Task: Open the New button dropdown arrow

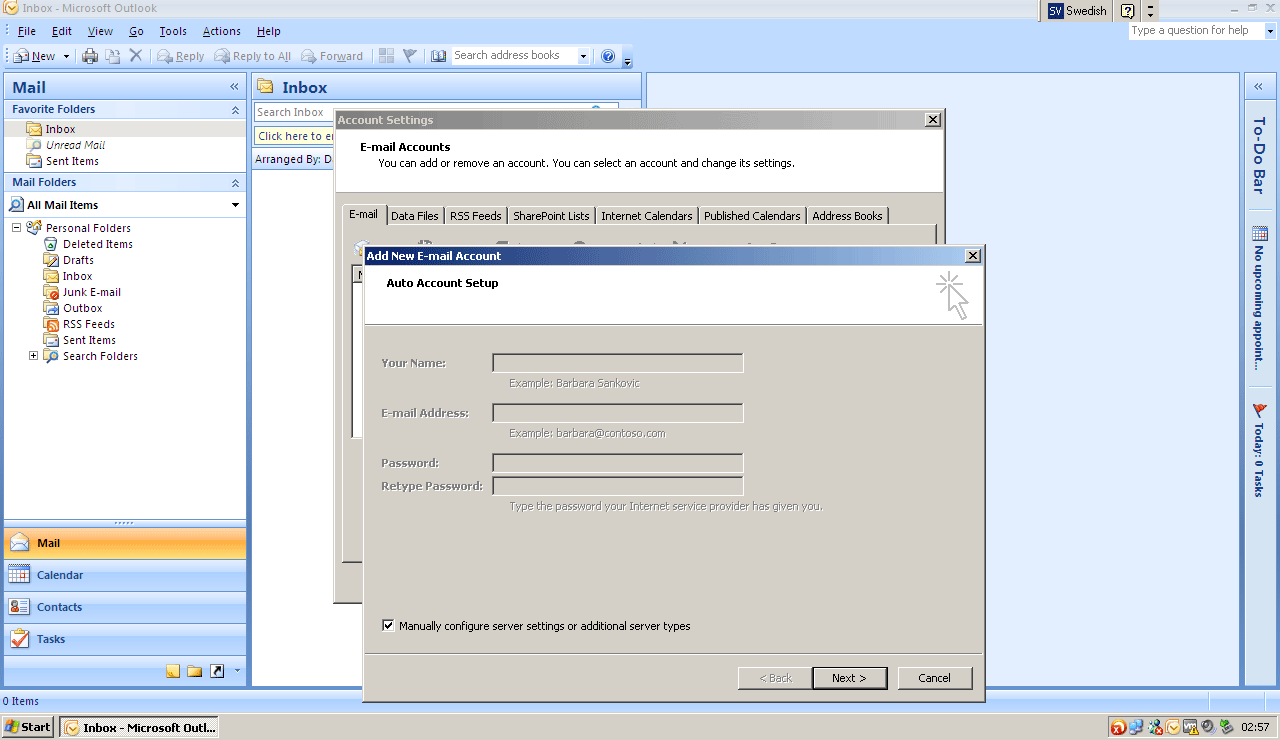Action: click(67, 57)
